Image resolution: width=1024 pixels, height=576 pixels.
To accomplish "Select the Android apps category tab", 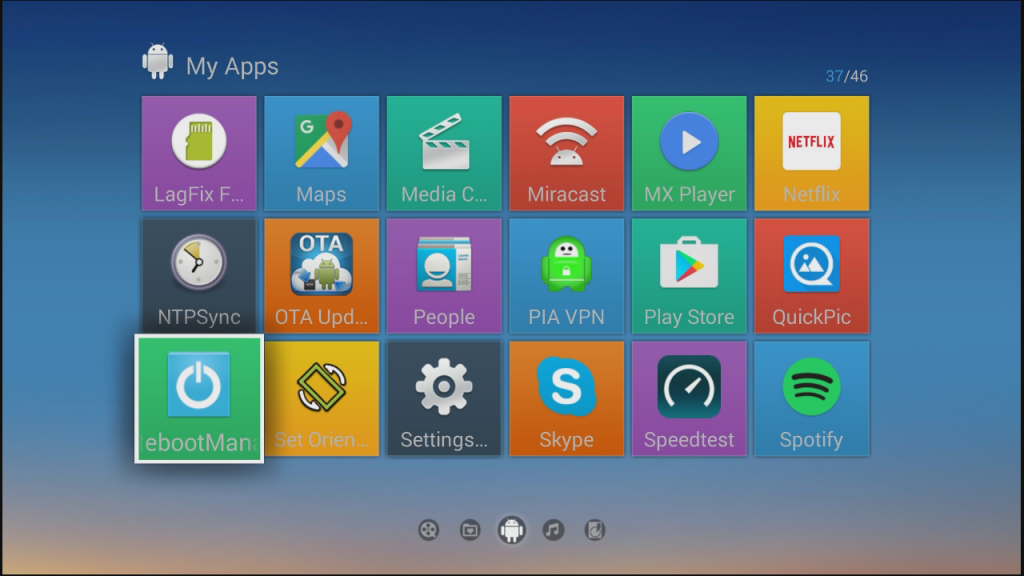I will [x=511, y=530].
